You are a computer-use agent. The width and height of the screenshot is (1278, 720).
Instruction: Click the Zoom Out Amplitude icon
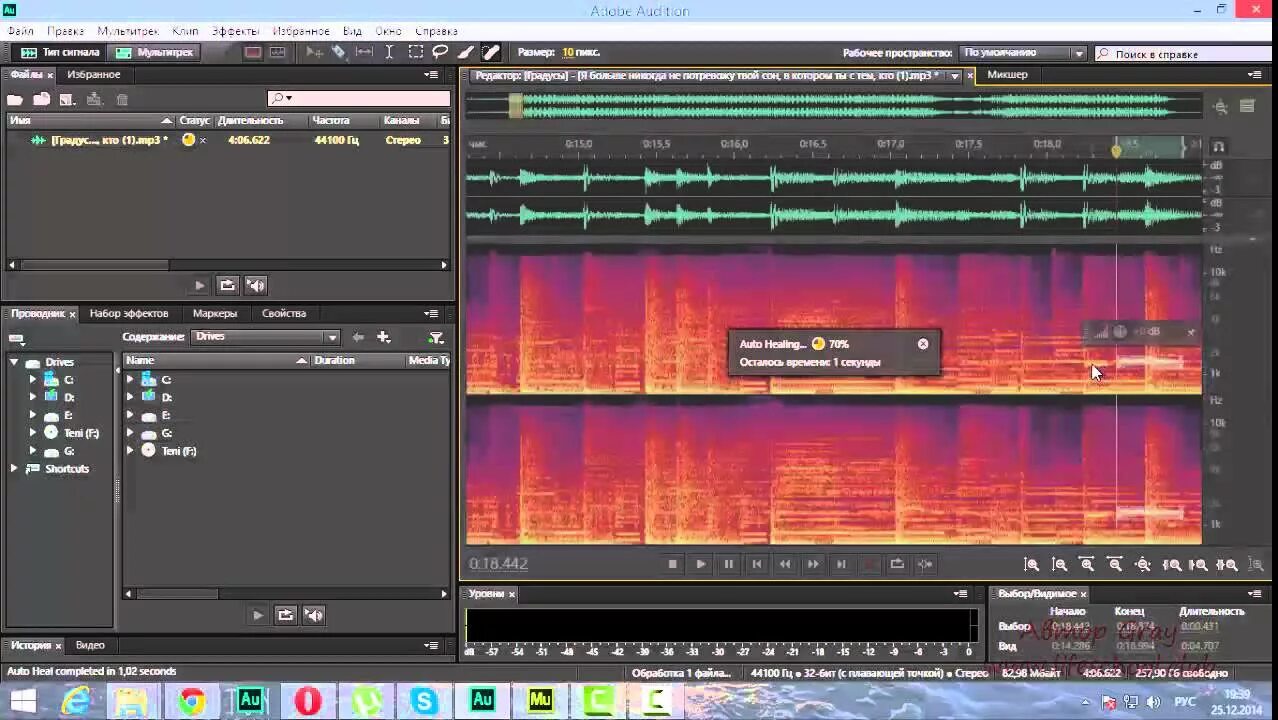click(x=1060, y=565)
